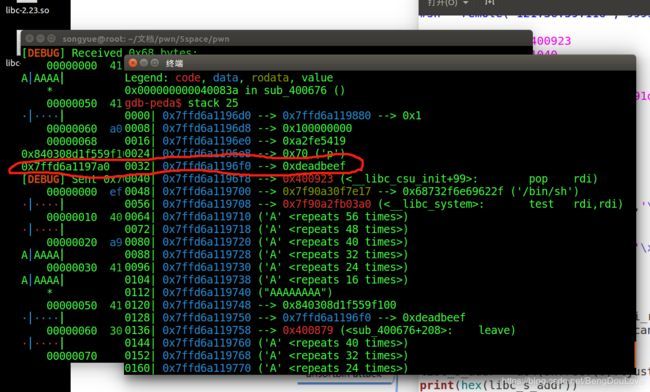
Task: Click the blue word data in Legend
Action: pyautogui.click(x=225, y=77)
